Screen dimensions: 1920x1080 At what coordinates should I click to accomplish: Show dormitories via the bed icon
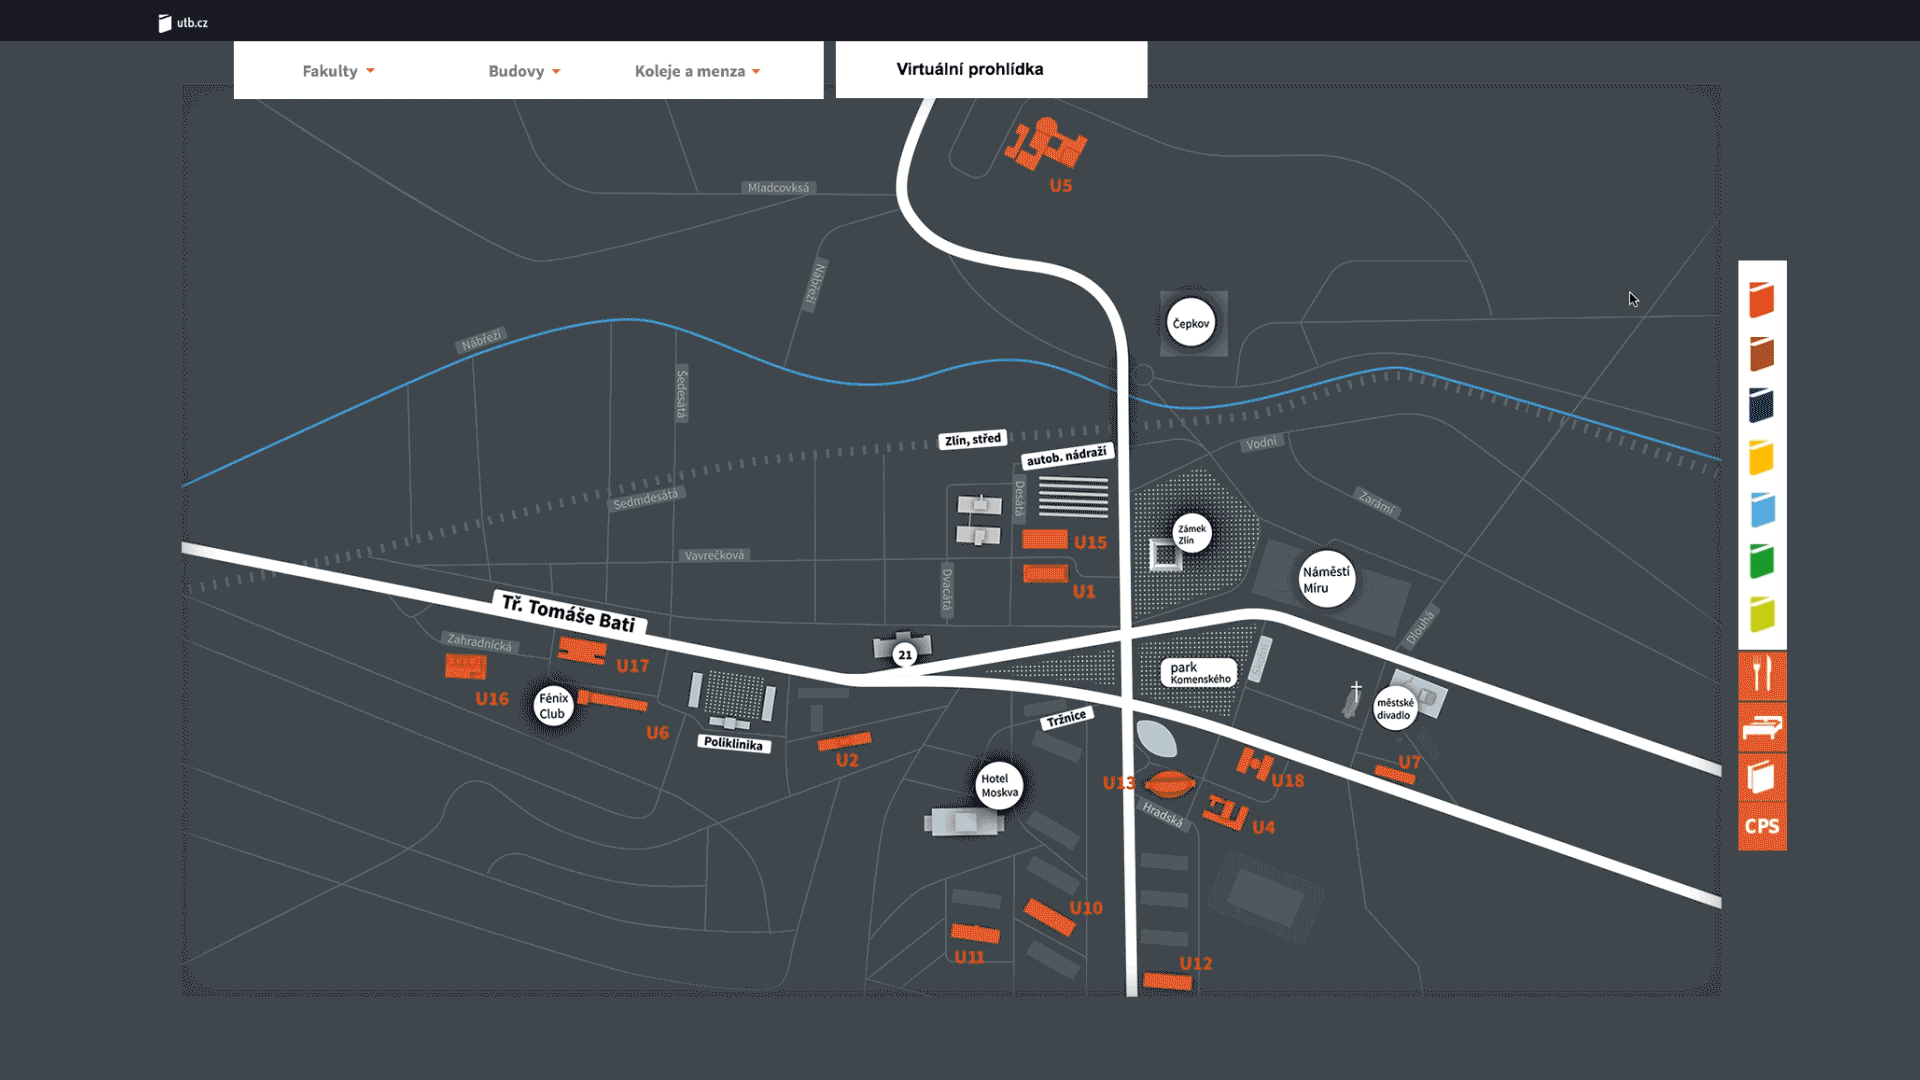pyautogui.click(x=1762, y=726)
